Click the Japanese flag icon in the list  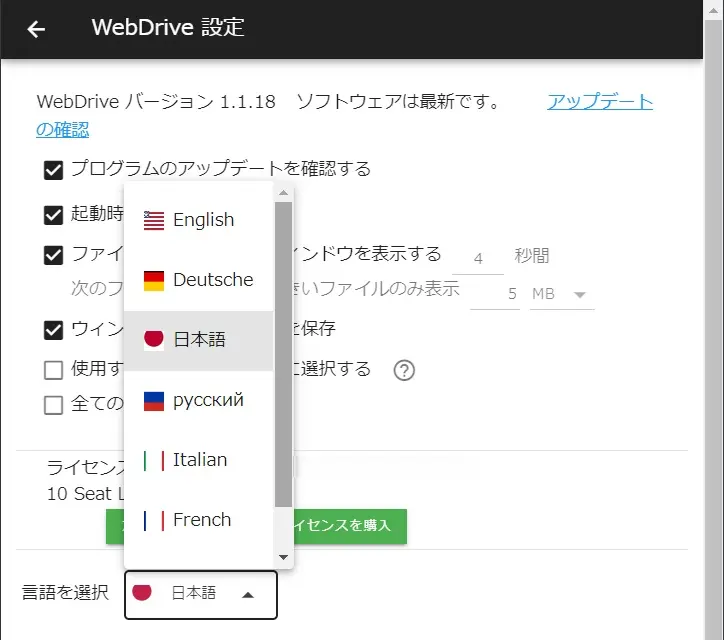154,340
